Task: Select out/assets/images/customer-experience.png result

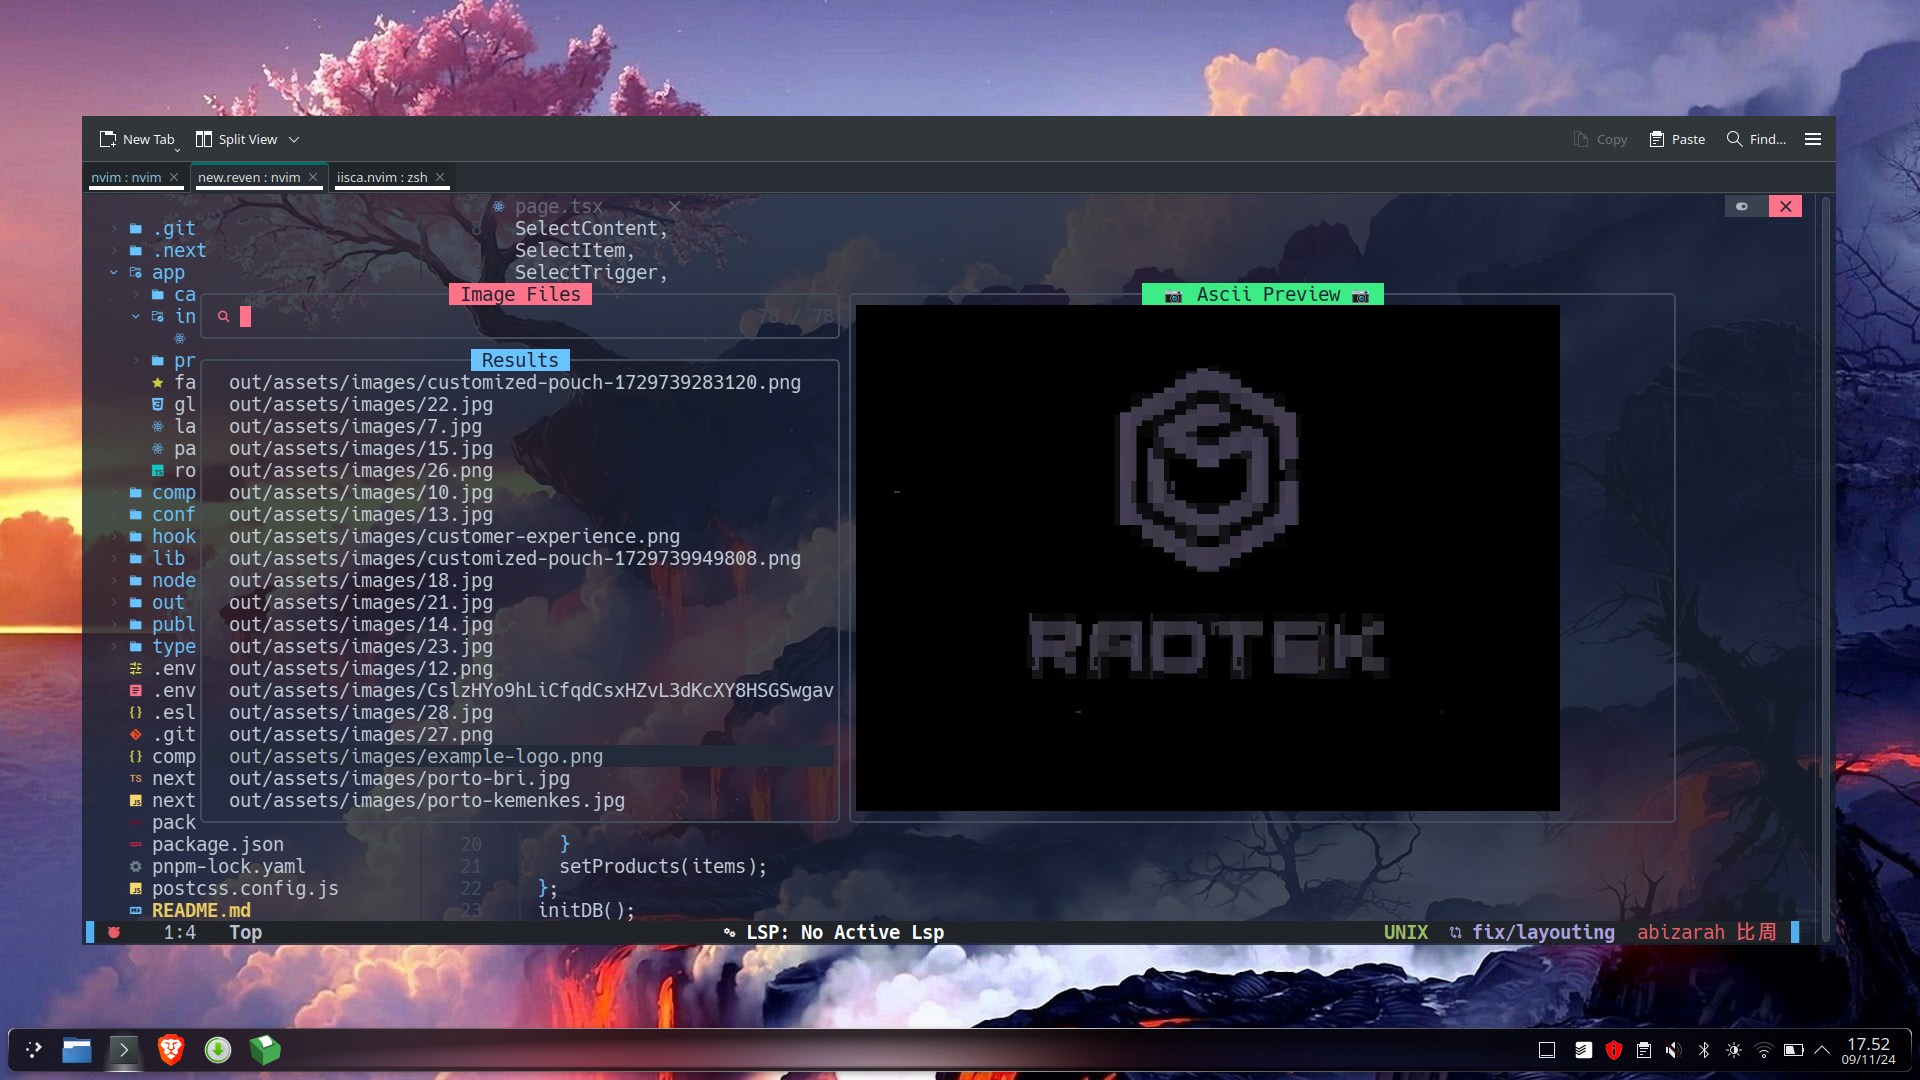Action: pos(454,536)
